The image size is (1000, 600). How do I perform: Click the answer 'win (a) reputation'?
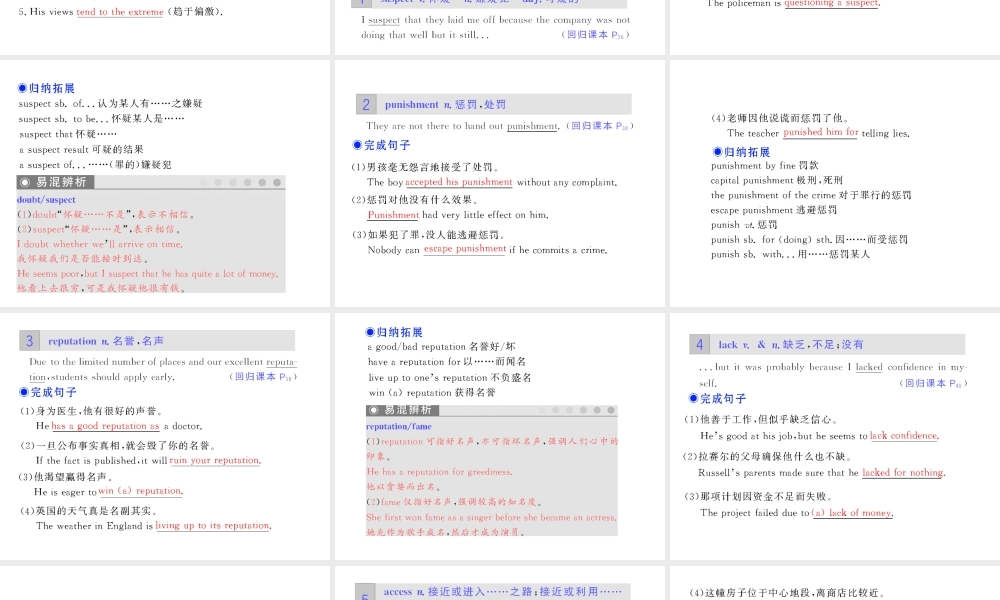click(x=140, y=491)
